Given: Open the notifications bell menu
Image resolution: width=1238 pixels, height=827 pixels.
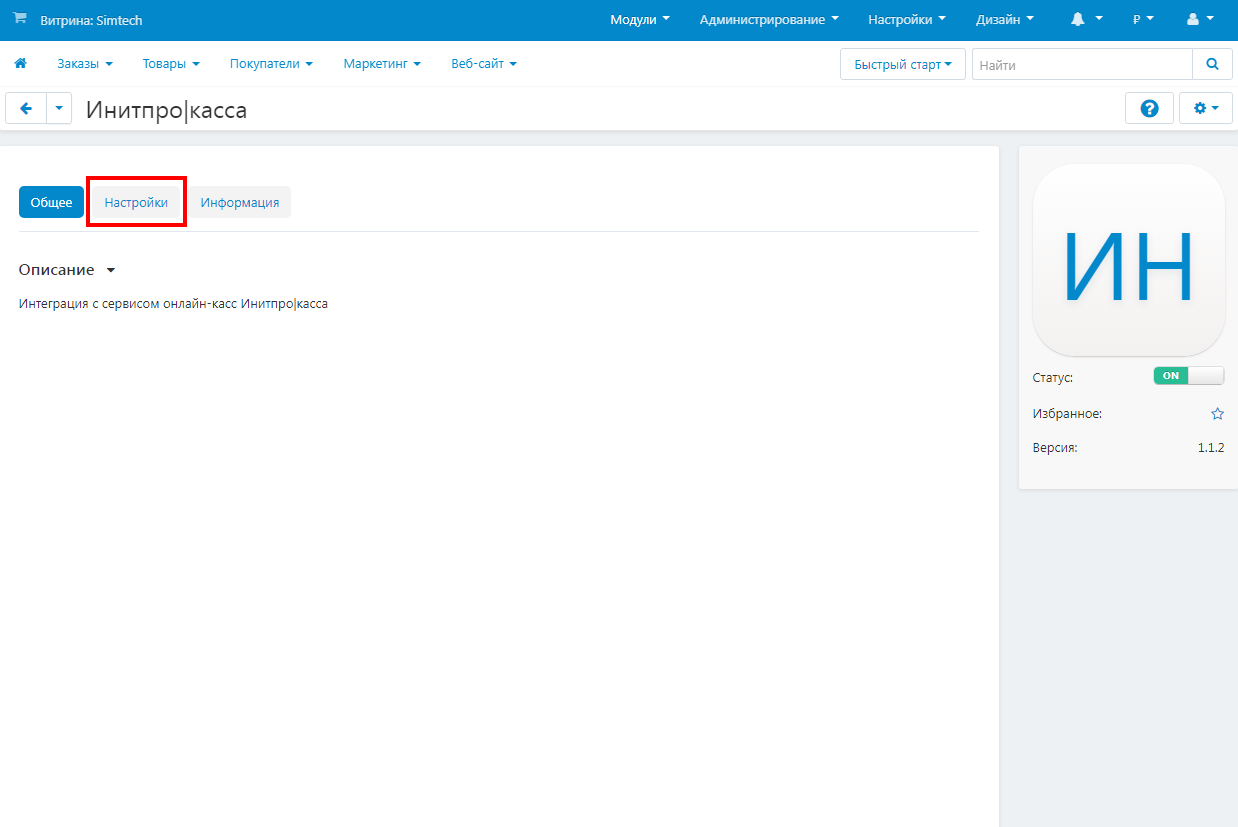Looking at the screenshot, I should (1087, 19).
